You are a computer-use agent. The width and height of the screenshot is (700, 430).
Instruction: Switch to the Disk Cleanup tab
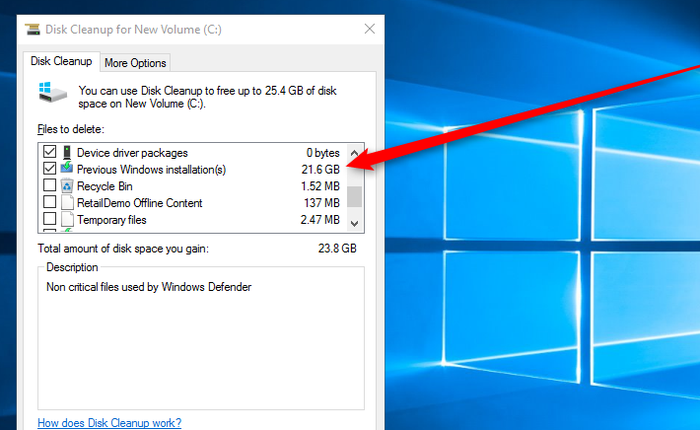[x=62, y=61]
